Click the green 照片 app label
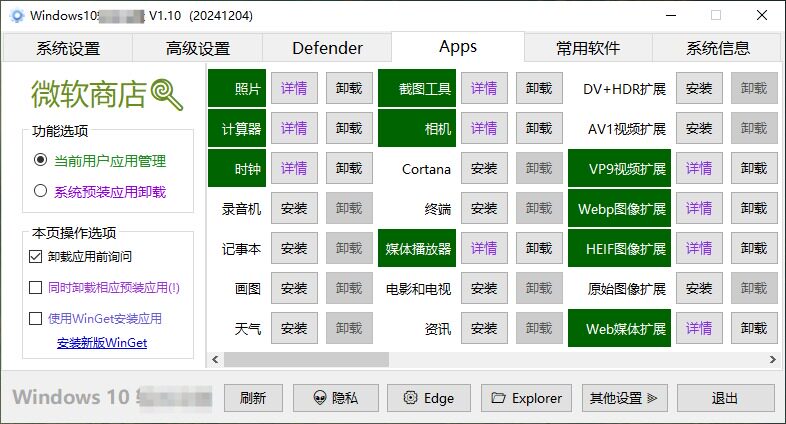The width and height of the screenshot is (786, 424). point(237,88)
